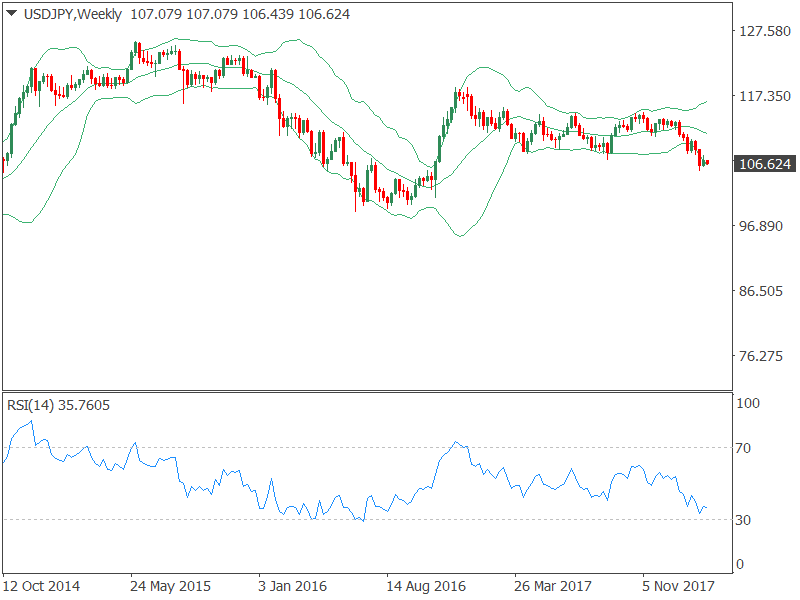Select the 3 Jan 2016 date label
800x600 pixels.
(x=292, y=586)
